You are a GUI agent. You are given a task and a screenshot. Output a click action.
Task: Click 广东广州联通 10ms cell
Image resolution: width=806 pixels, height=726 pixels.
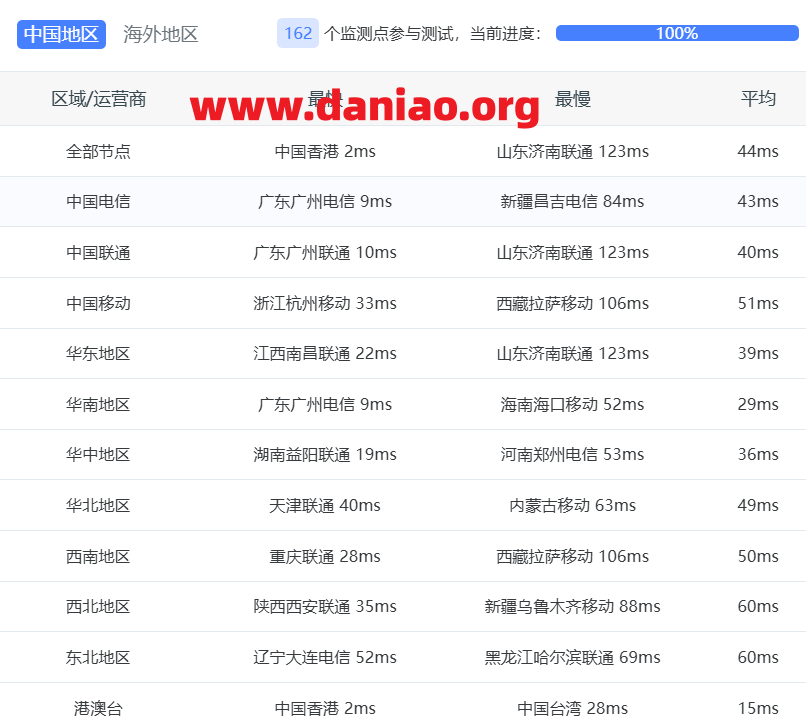(325, 252)
